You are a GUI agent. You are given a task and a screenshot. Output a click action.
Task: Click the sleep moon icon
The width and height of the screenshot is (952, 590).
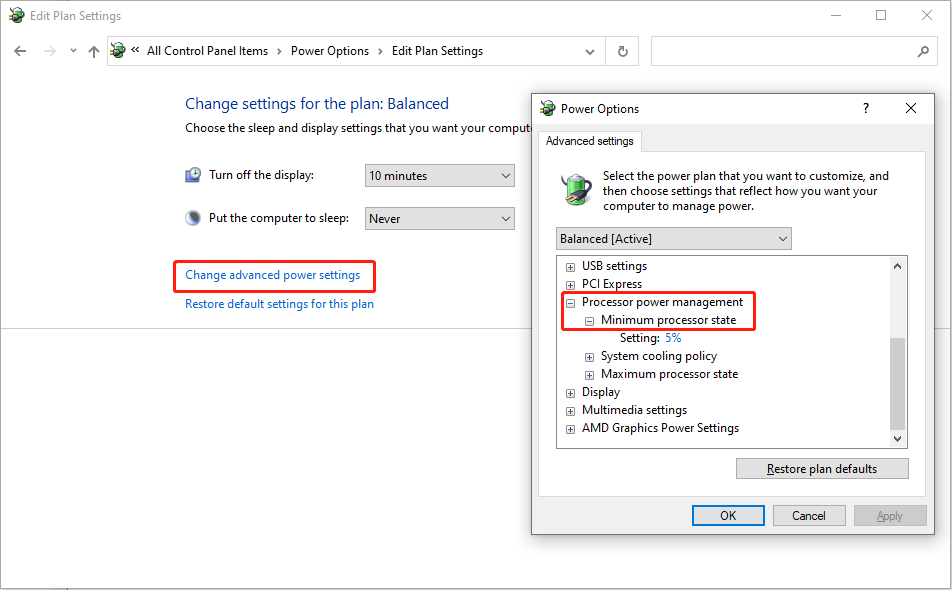193,218
